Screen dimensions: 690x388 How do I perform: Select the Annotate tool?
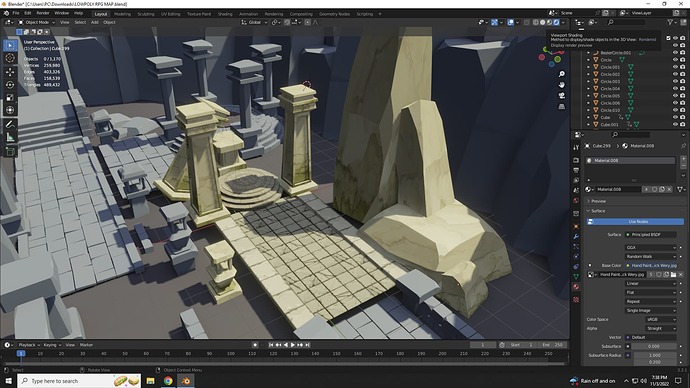click(x=10, y=124)
